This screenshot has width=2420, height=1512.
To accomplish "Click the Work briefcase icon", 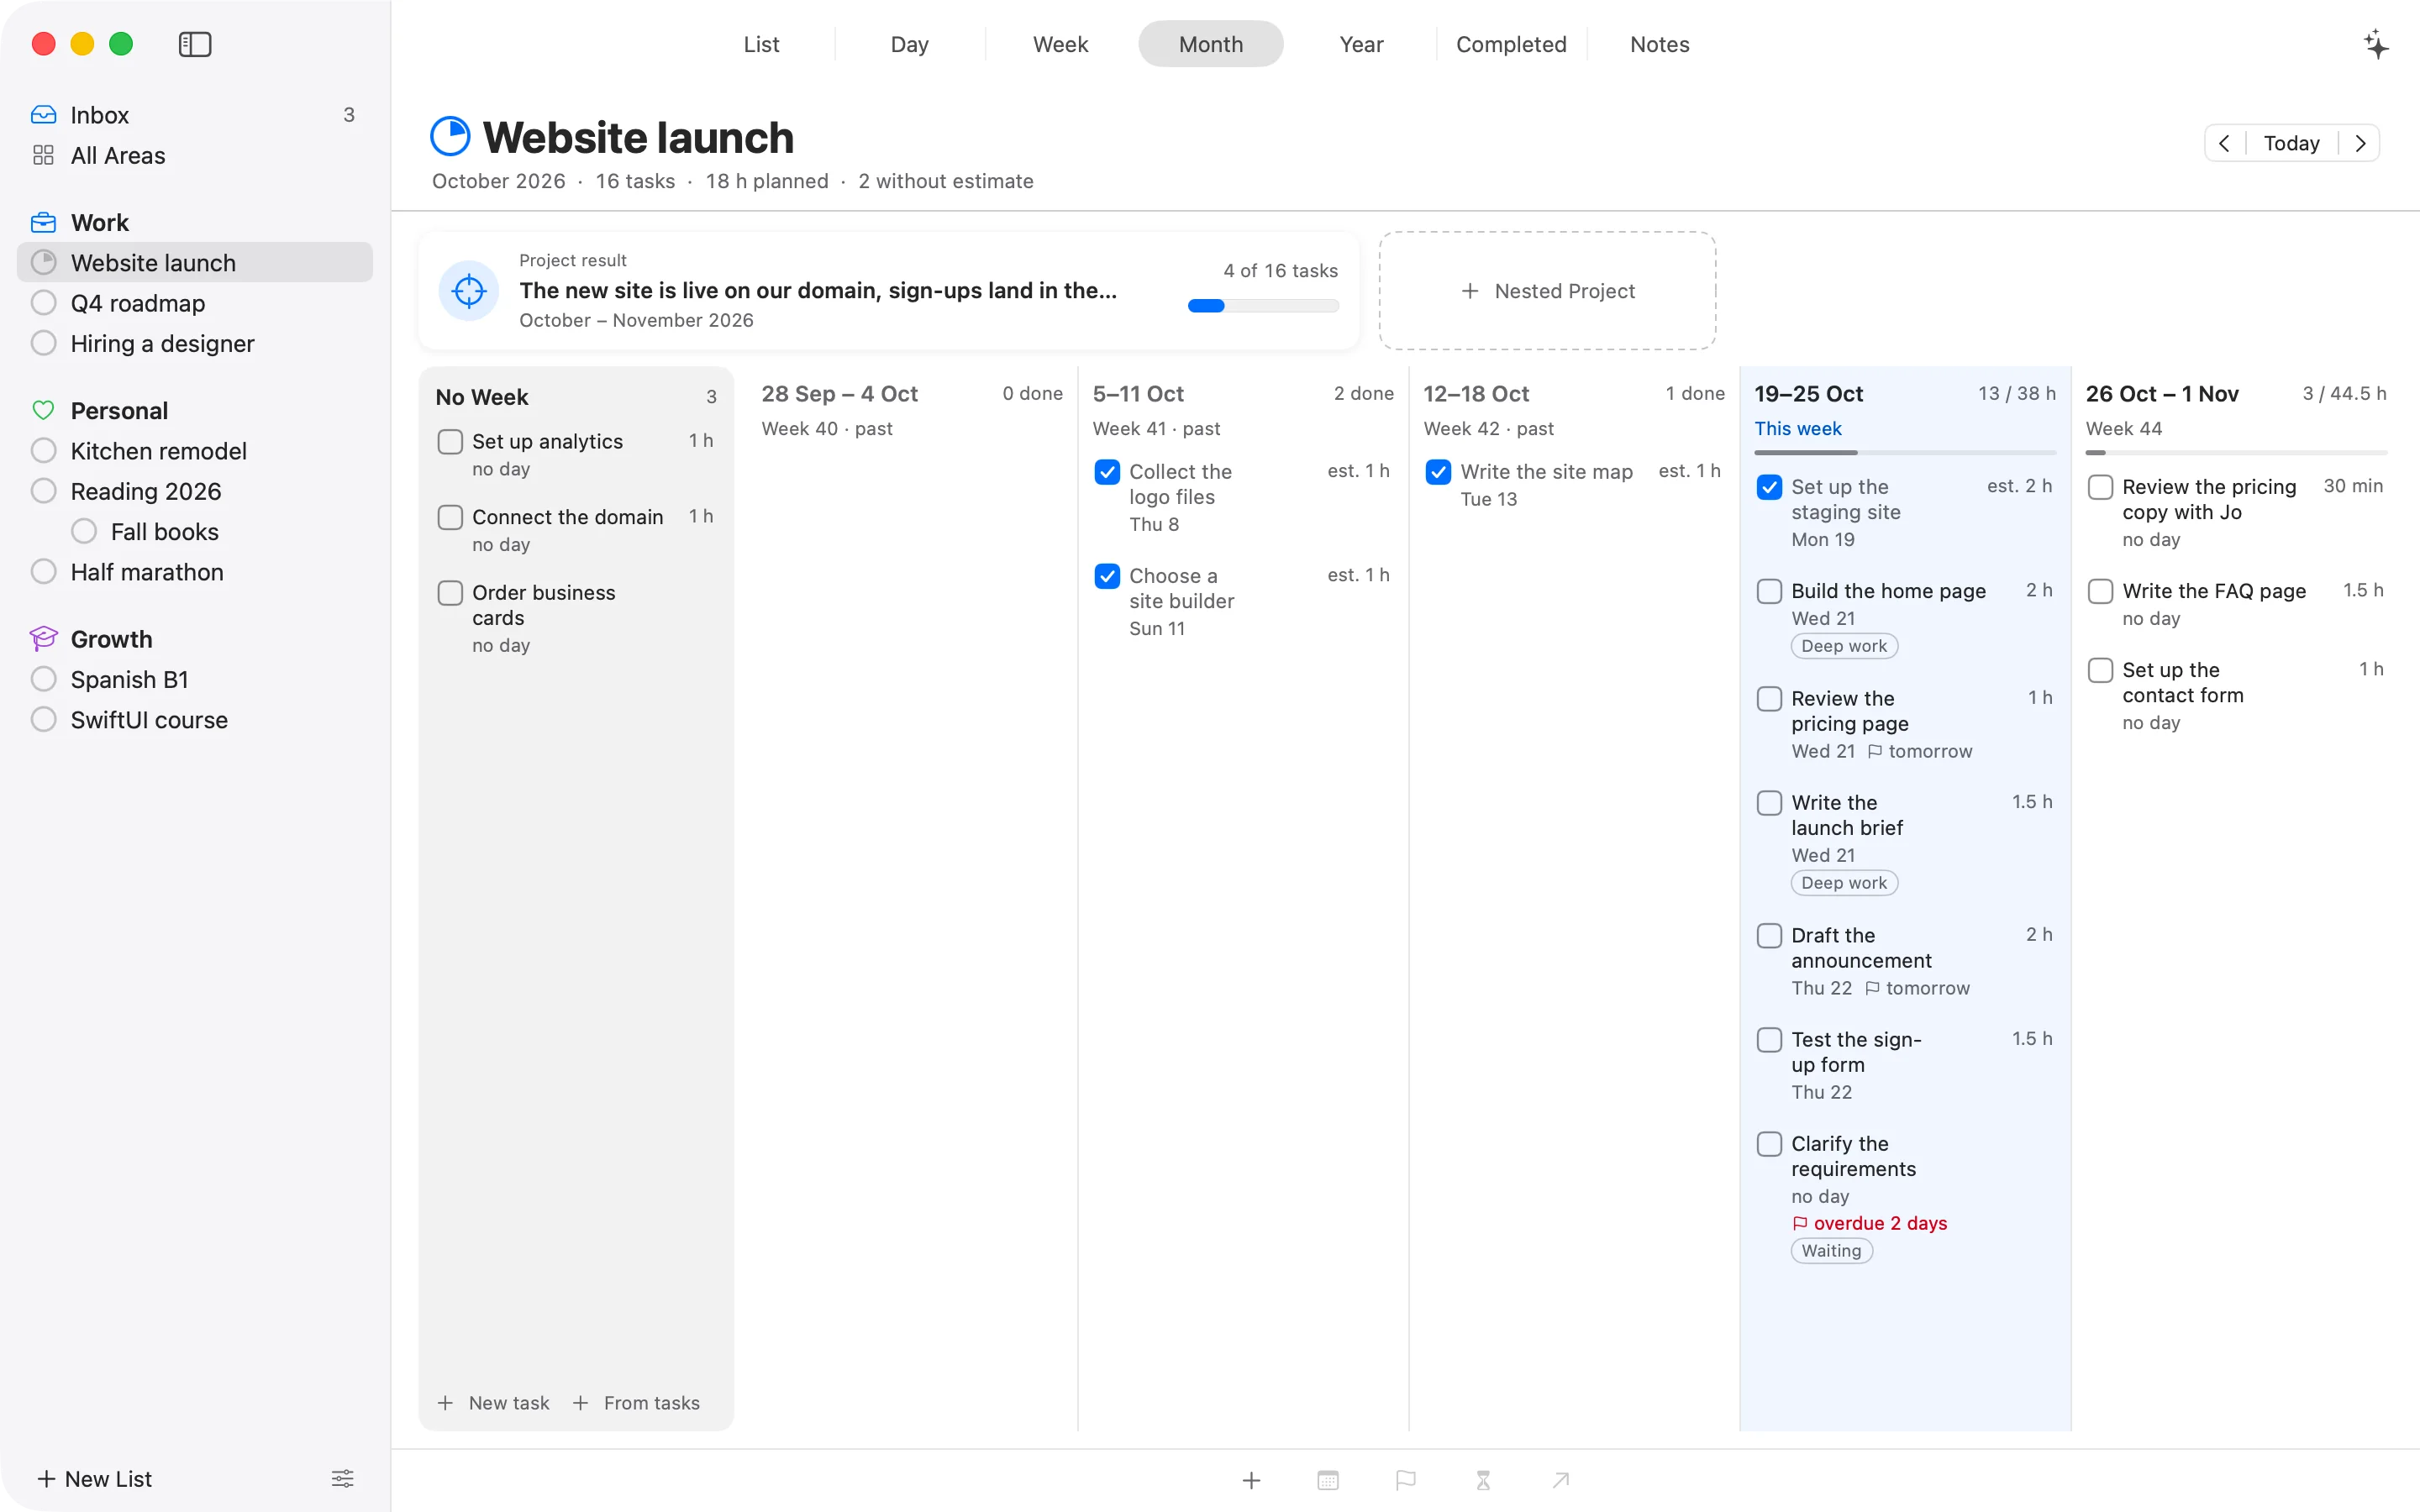I will (x=43, y=222).
